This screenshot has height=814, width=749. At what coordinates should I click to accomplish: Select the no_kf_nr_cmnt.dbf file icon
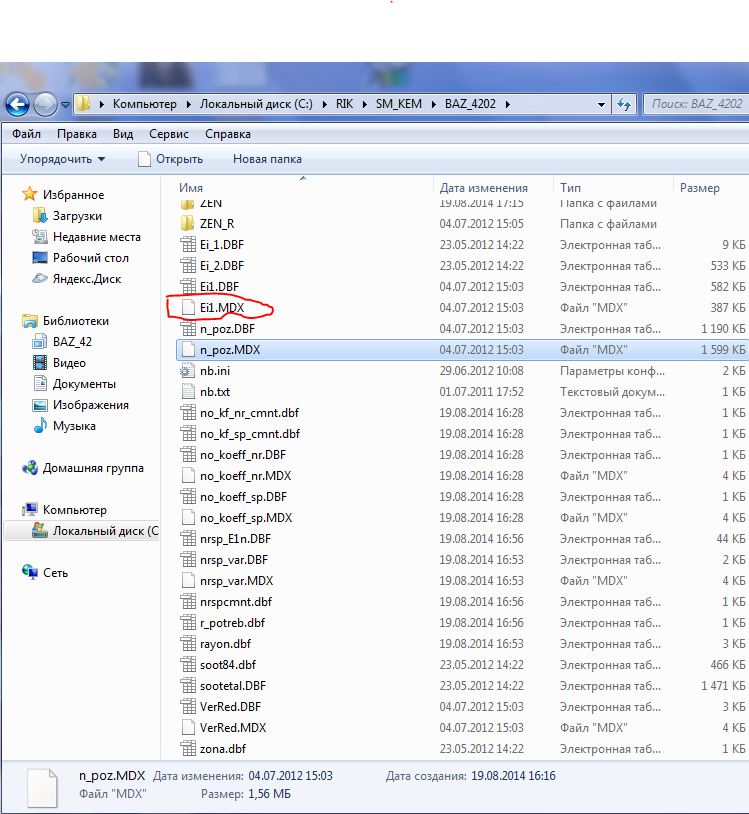(188, 413)
